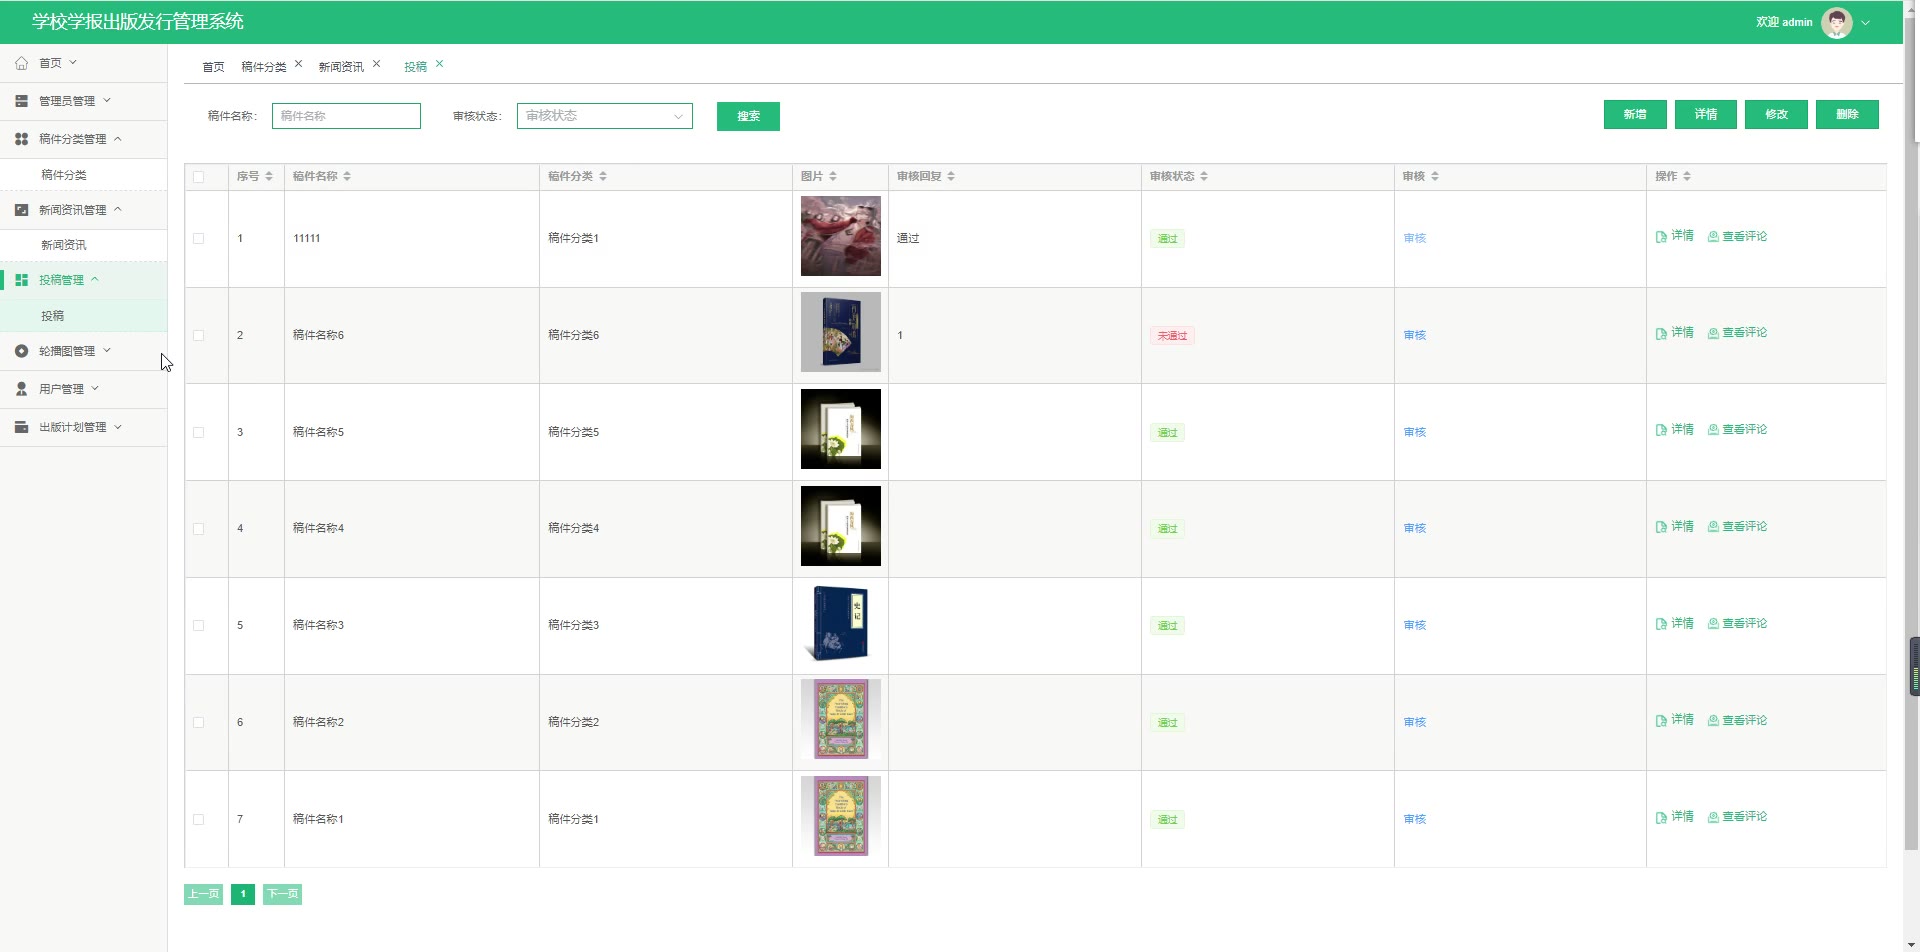Check the row 11111 checkbox
The width and height of the screenshot is (1920, 952).
click(x=198, y=239)
